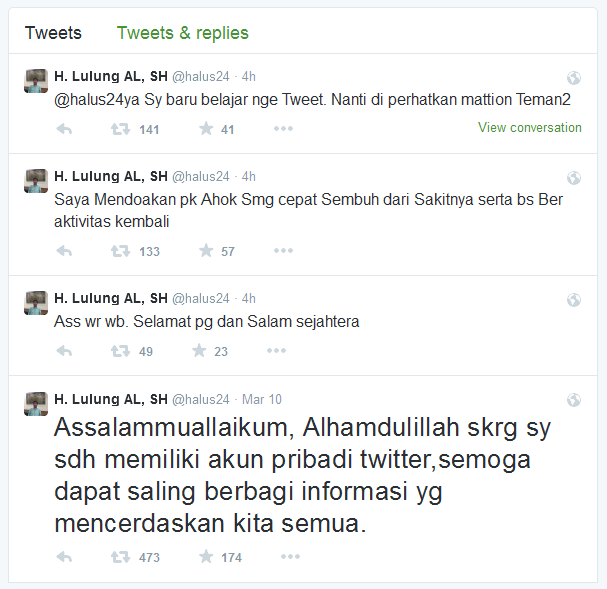Reply to 'Ass wr wb' tweet

(x=64, y=351)
